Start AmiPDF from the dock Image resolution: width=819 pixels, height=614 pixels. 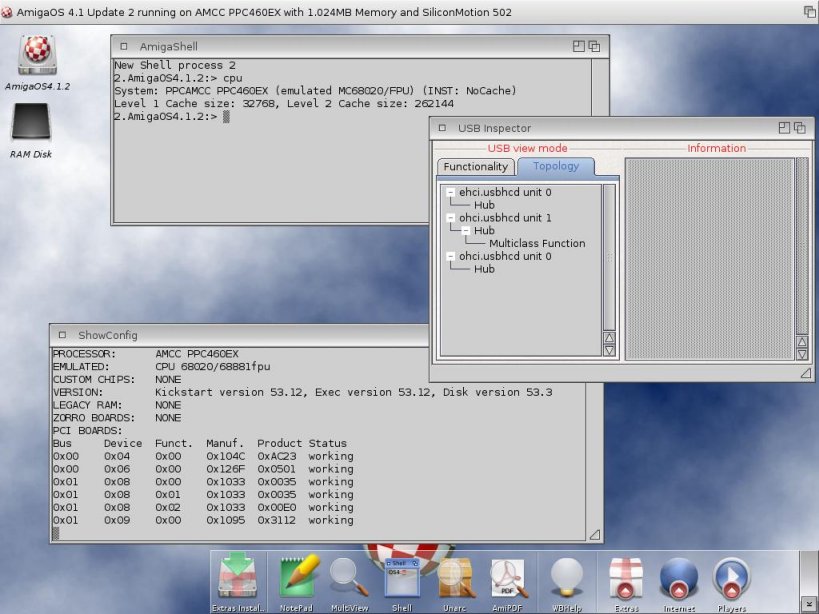pos(507,578)
